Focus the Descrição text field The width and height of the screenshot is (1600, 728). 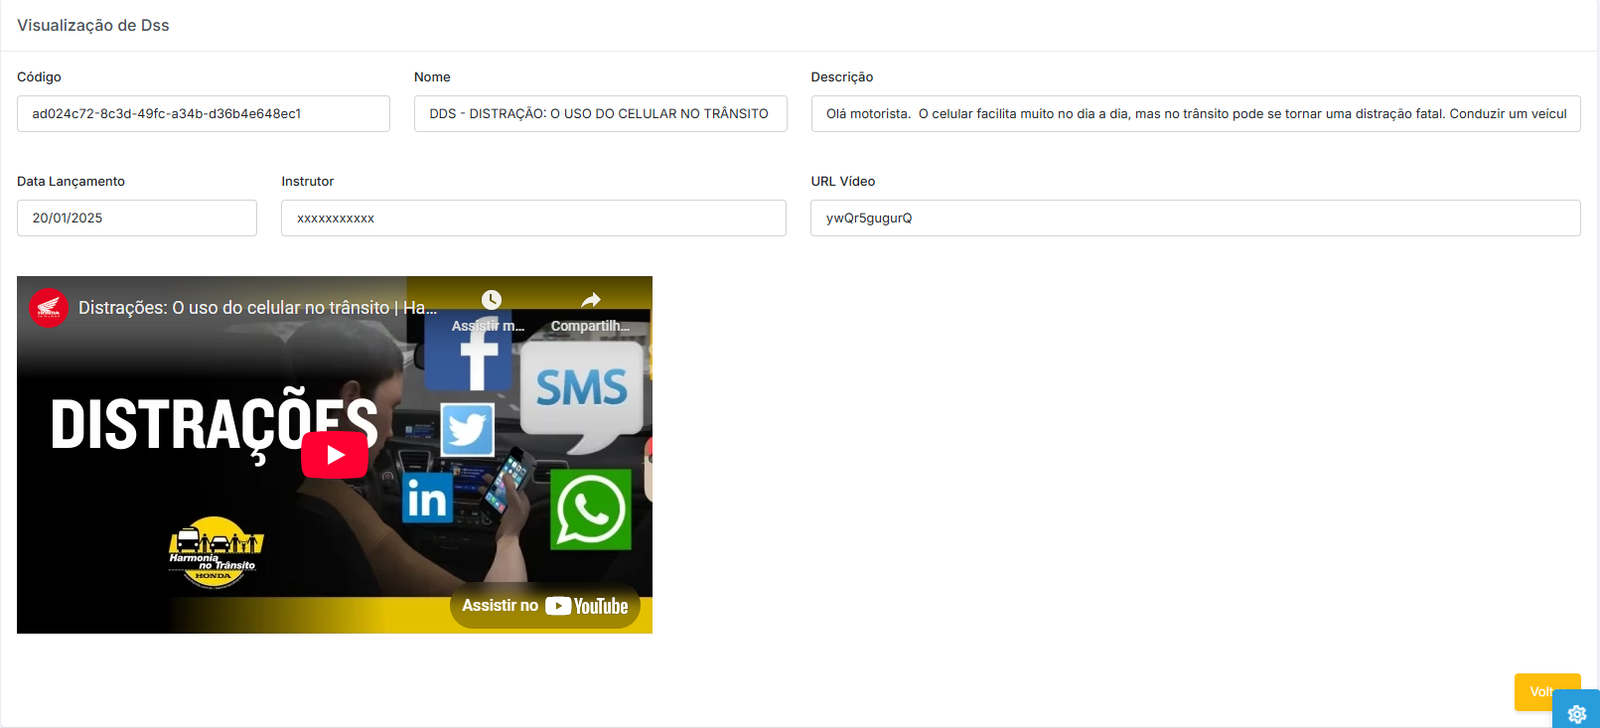point(1195,114)
